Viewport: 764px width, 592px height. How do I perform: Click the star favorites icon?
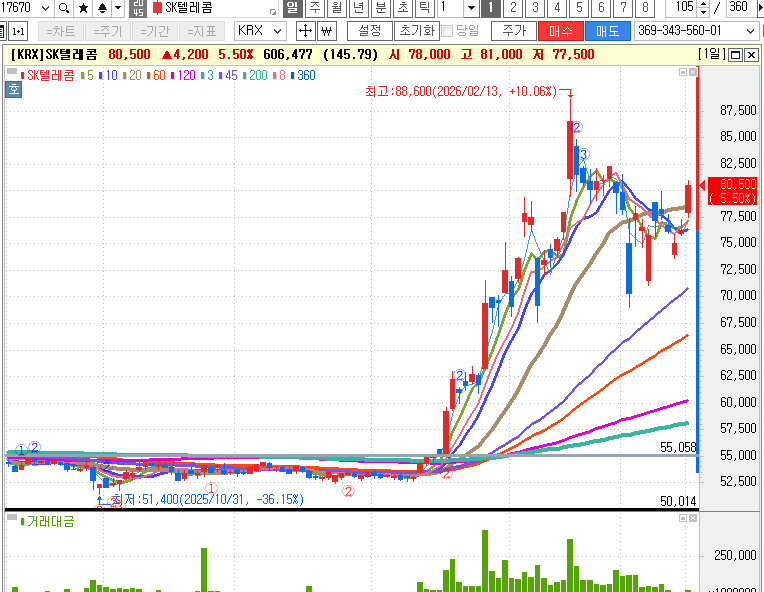pyautogui.click(x=83, y=8)
